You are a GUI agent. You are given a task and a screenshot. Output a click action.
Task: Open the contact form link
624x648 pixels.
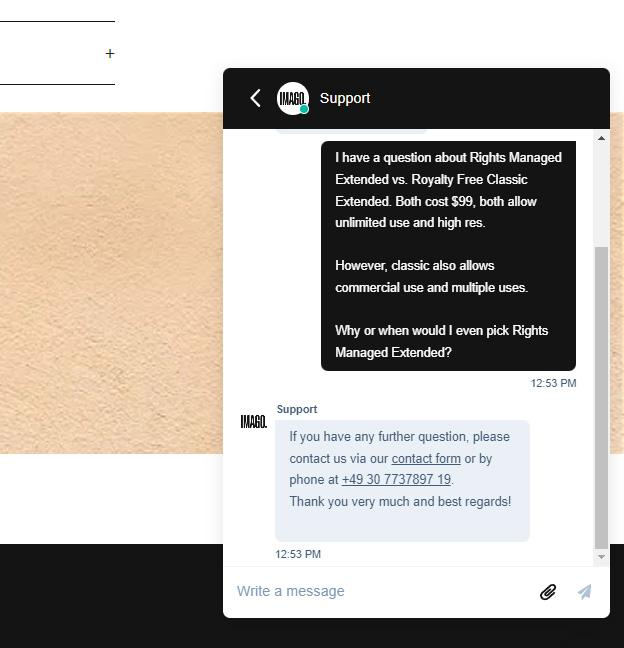(426, 459)
